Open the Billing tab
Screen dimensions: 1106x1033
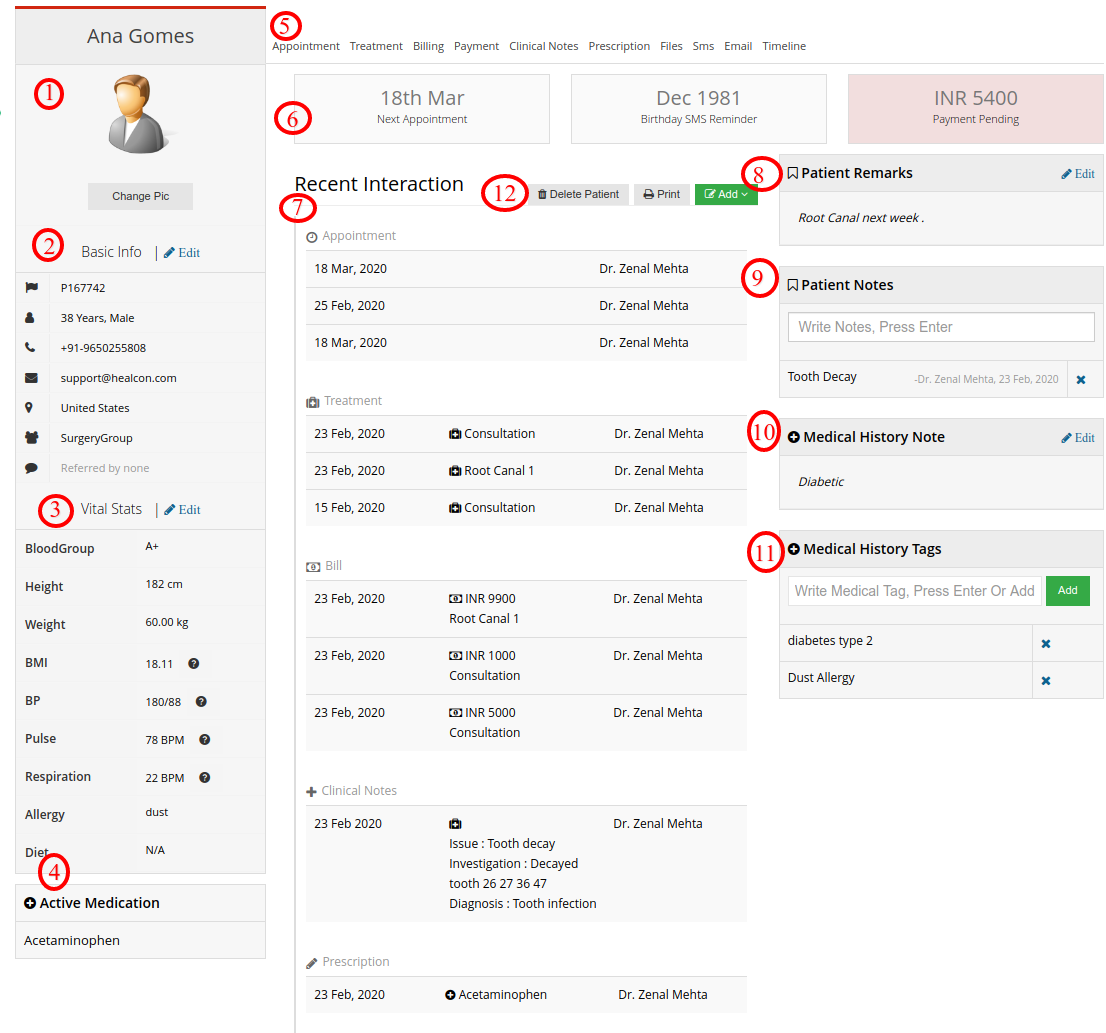tap(428, 46)
